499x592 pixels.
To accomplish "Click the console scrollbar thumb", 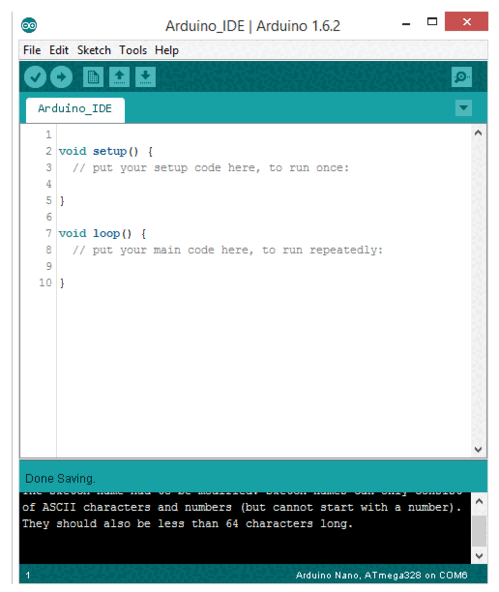I will click(479, 531).
